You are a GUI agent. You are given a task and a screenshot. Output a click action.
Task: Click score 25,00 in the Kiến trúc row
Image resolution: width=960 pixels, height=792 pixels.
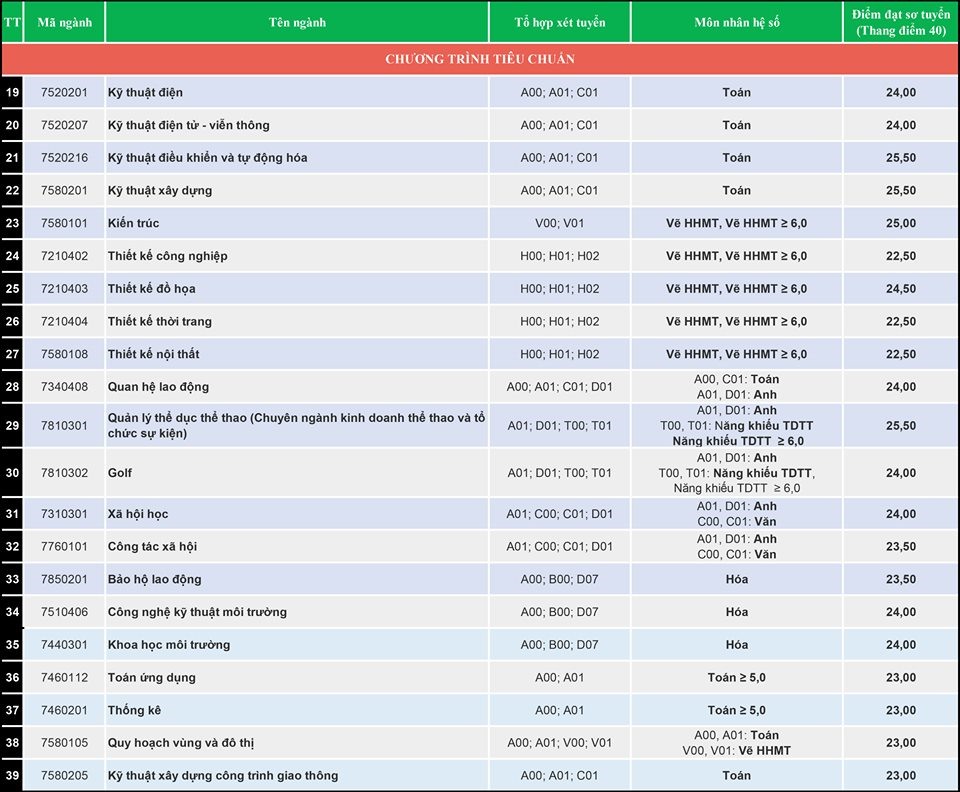[x=901, y=223]
